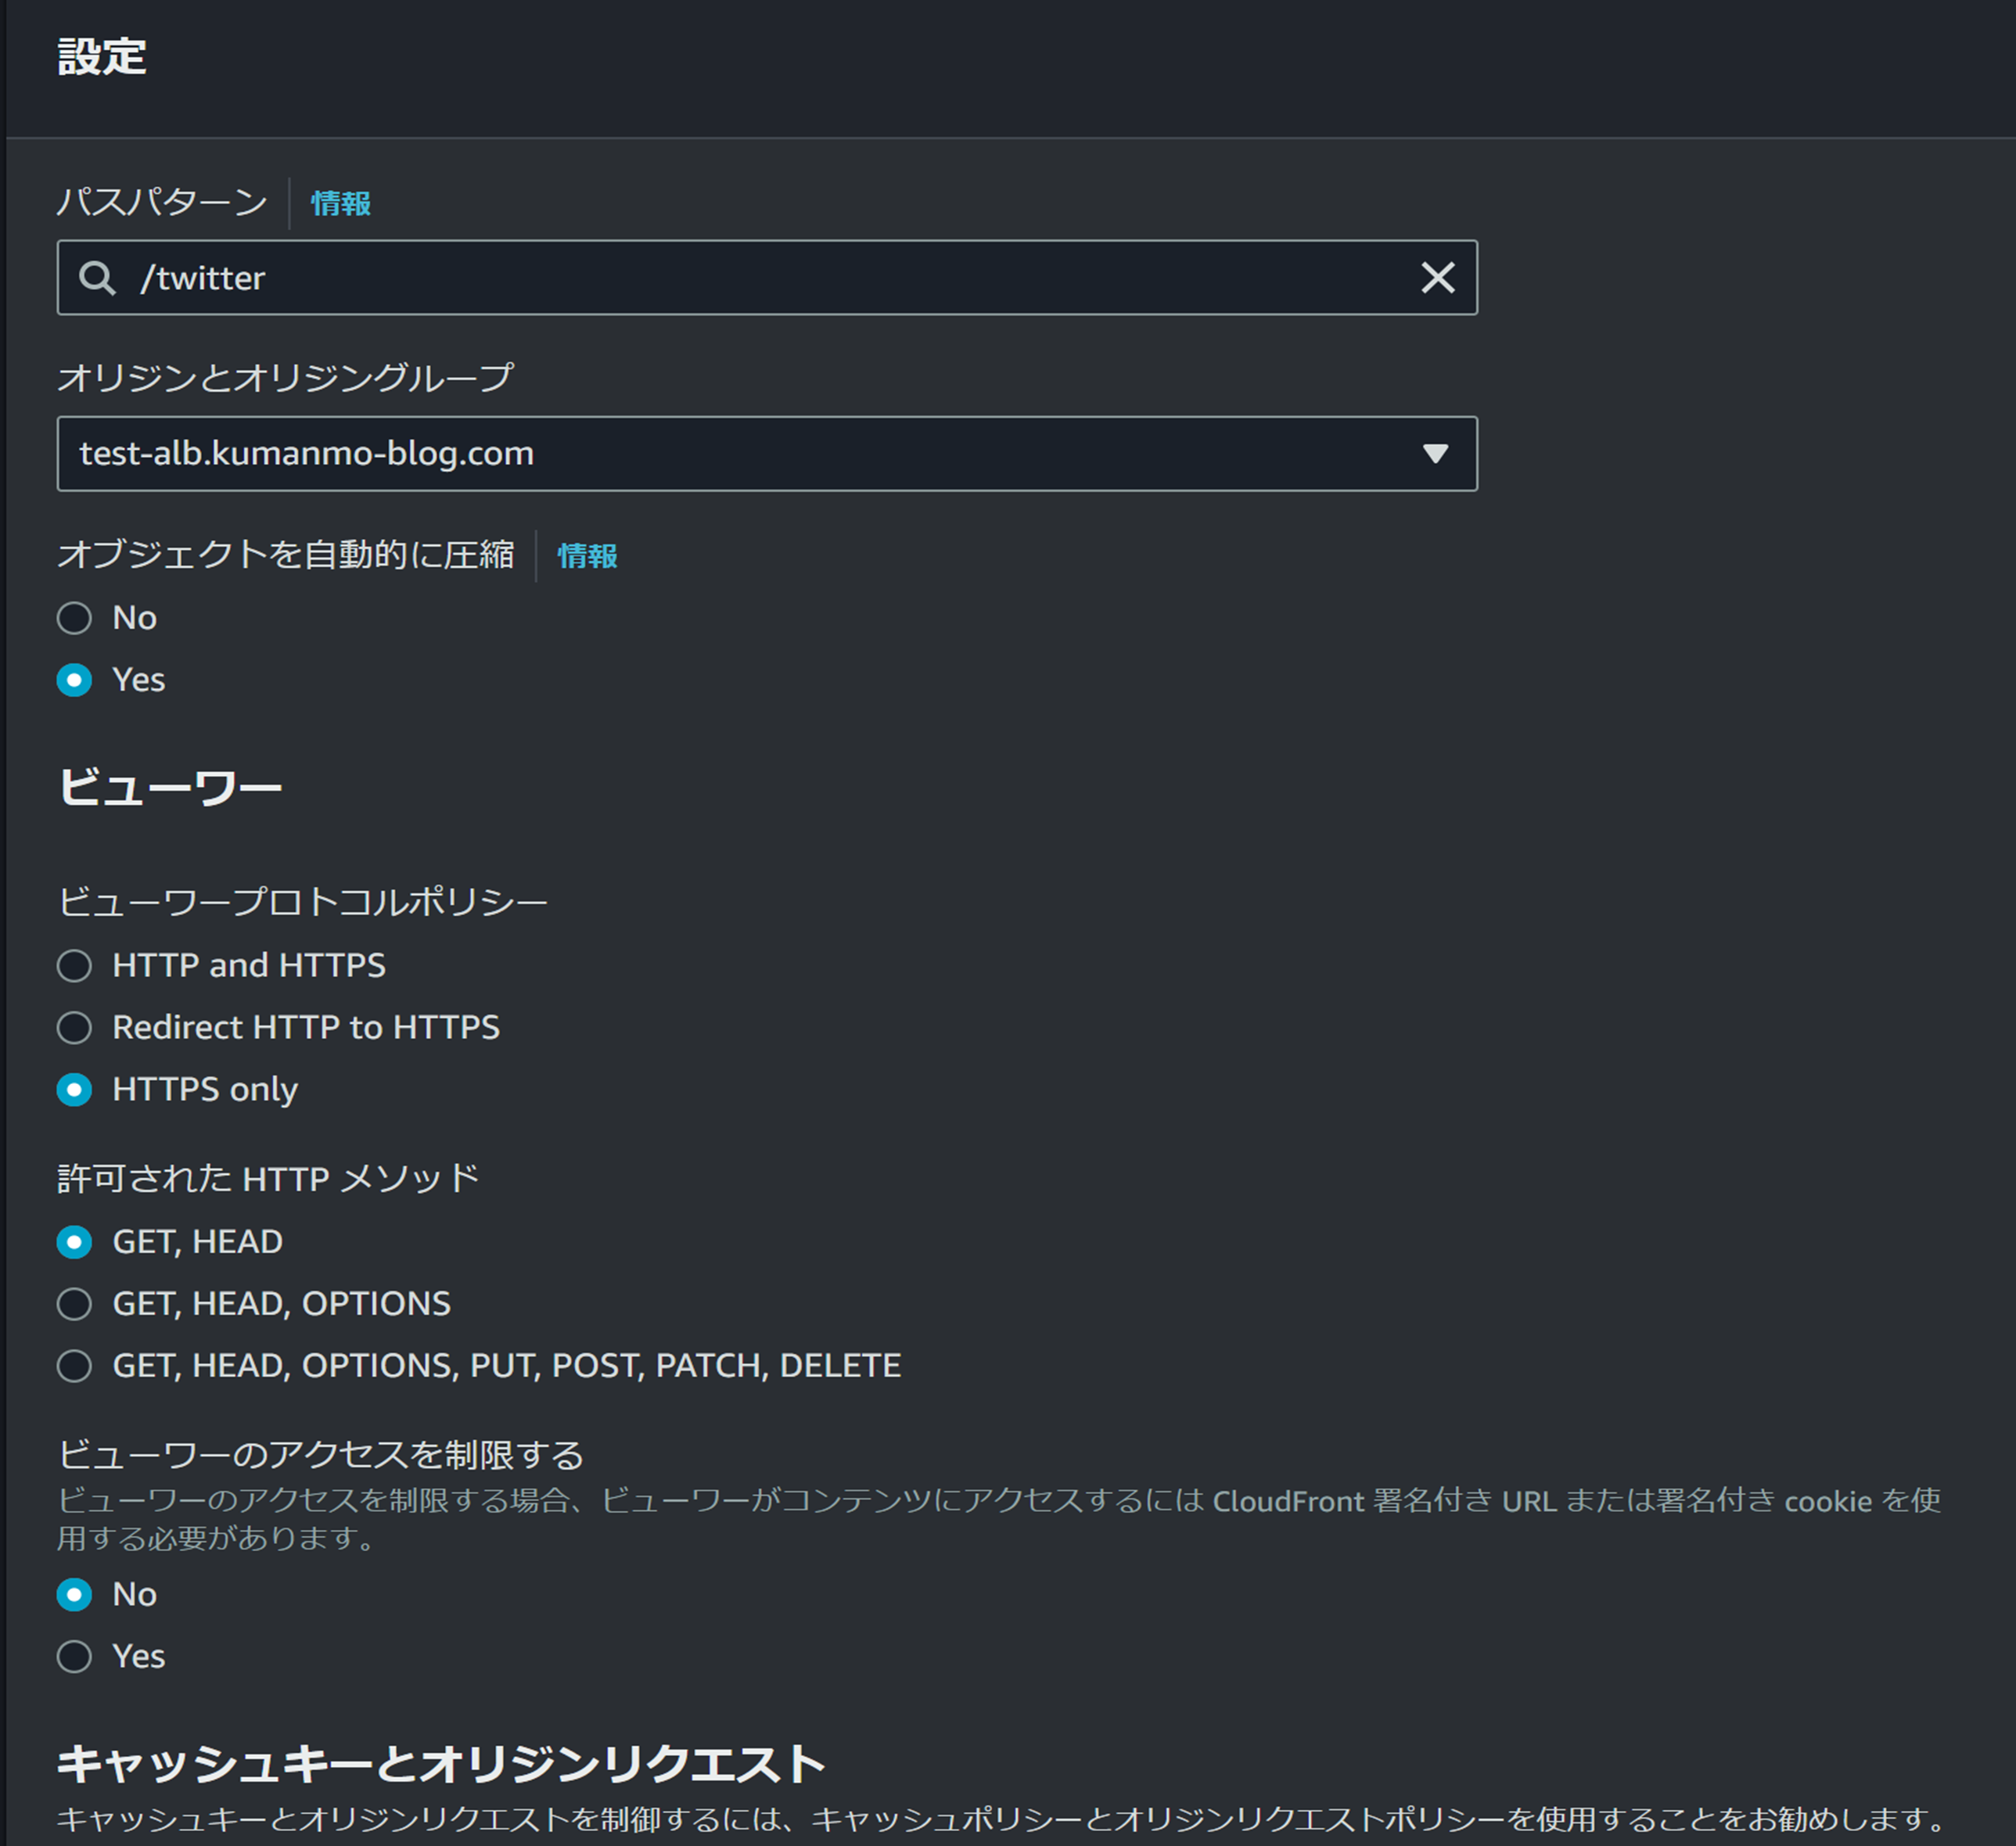Image resolution: width=2016 pixels, height=1846 pixels.
Task: Open 情報 link beside オブジェクトを自動的に圧縮
Action: tap(587, 556)
